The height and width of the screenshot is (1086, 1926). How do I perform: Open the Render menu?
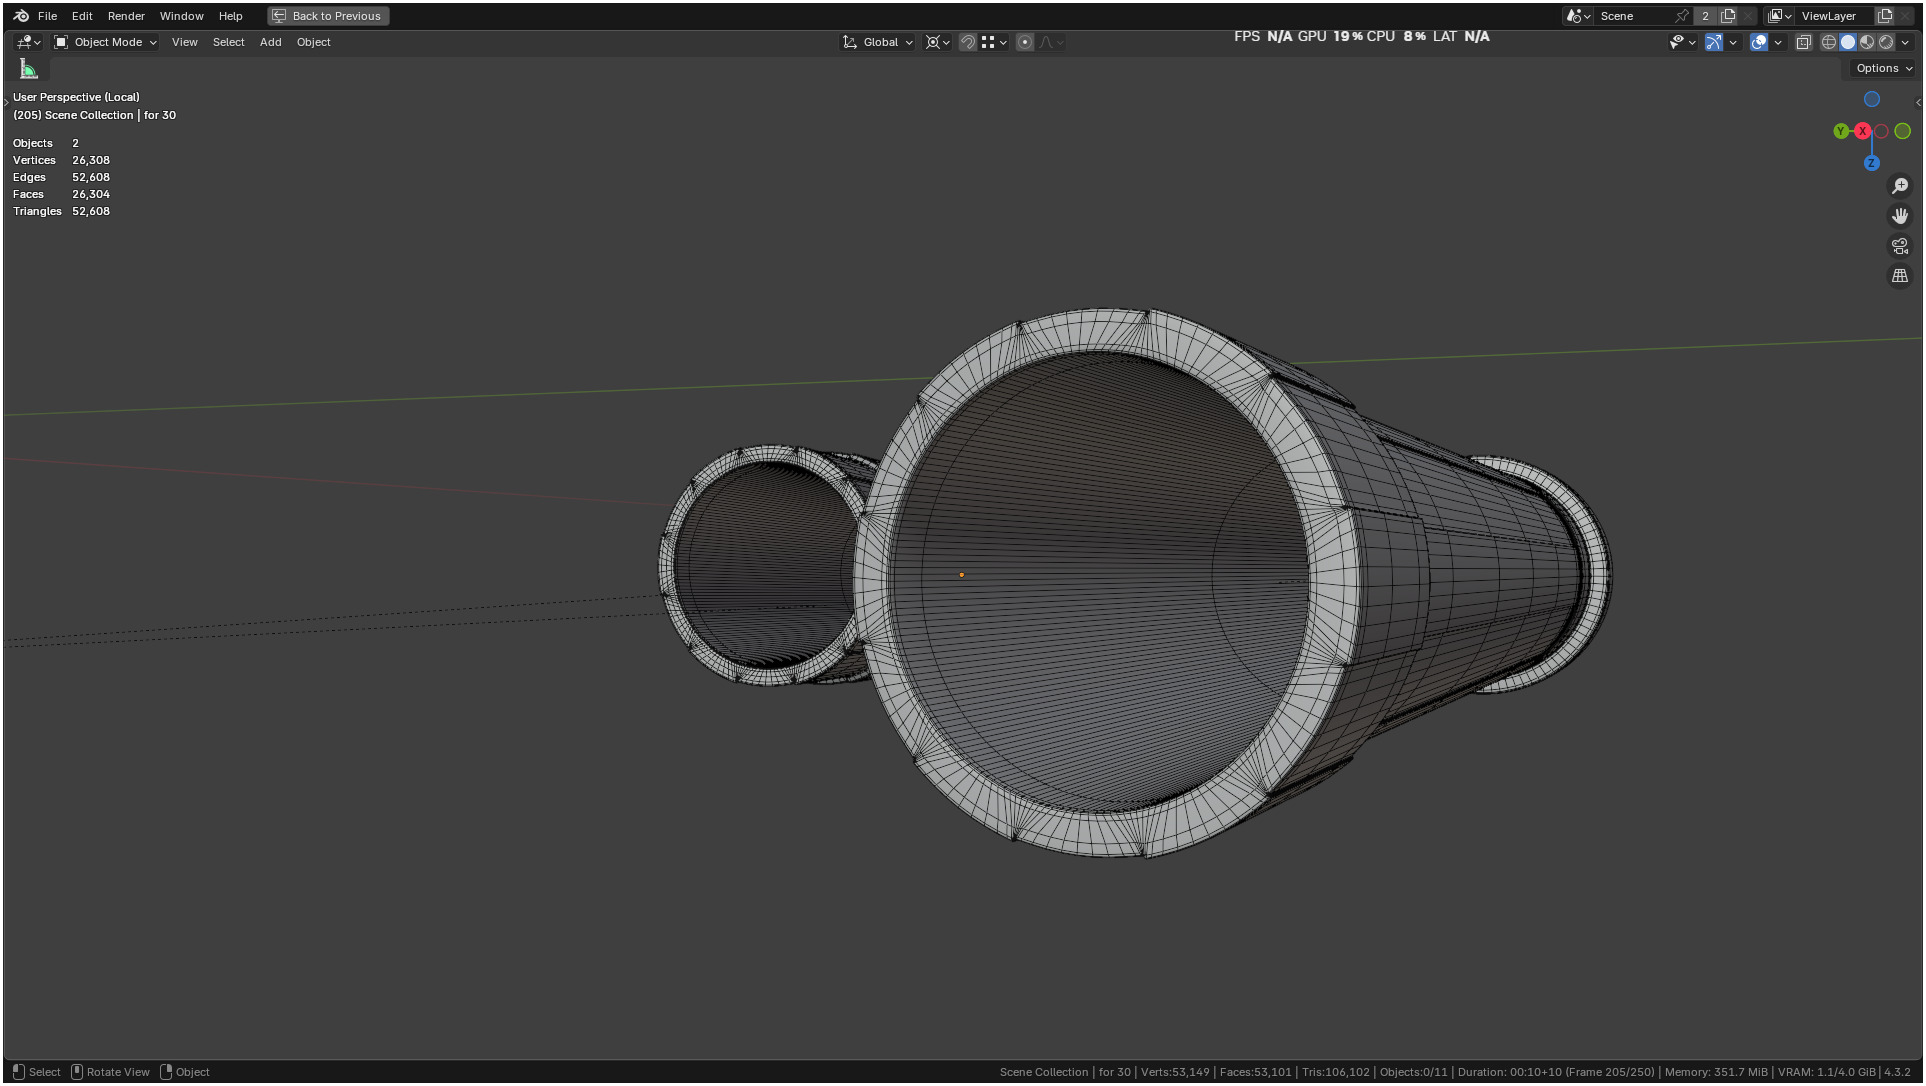pos(126,16)
